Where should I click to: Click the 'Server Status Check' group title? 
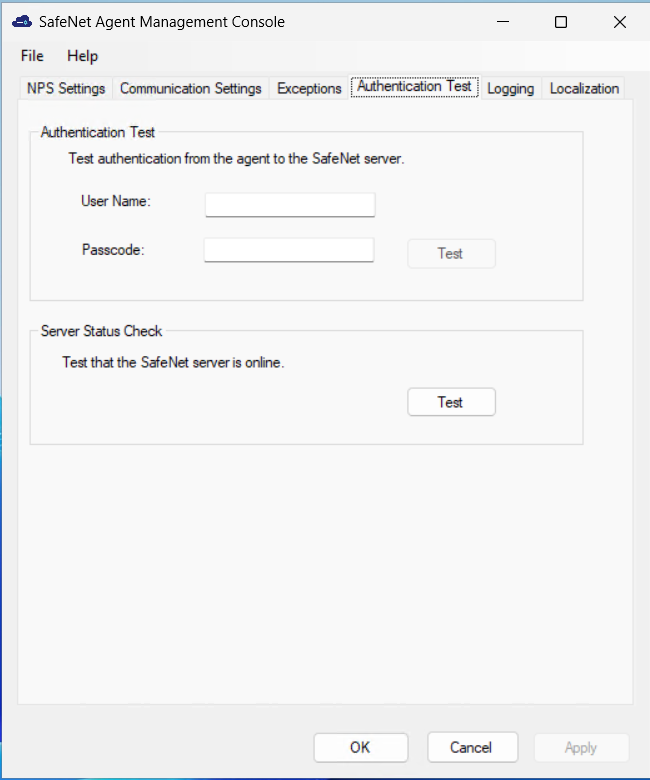pyautogui.click(x=101, y=331)
